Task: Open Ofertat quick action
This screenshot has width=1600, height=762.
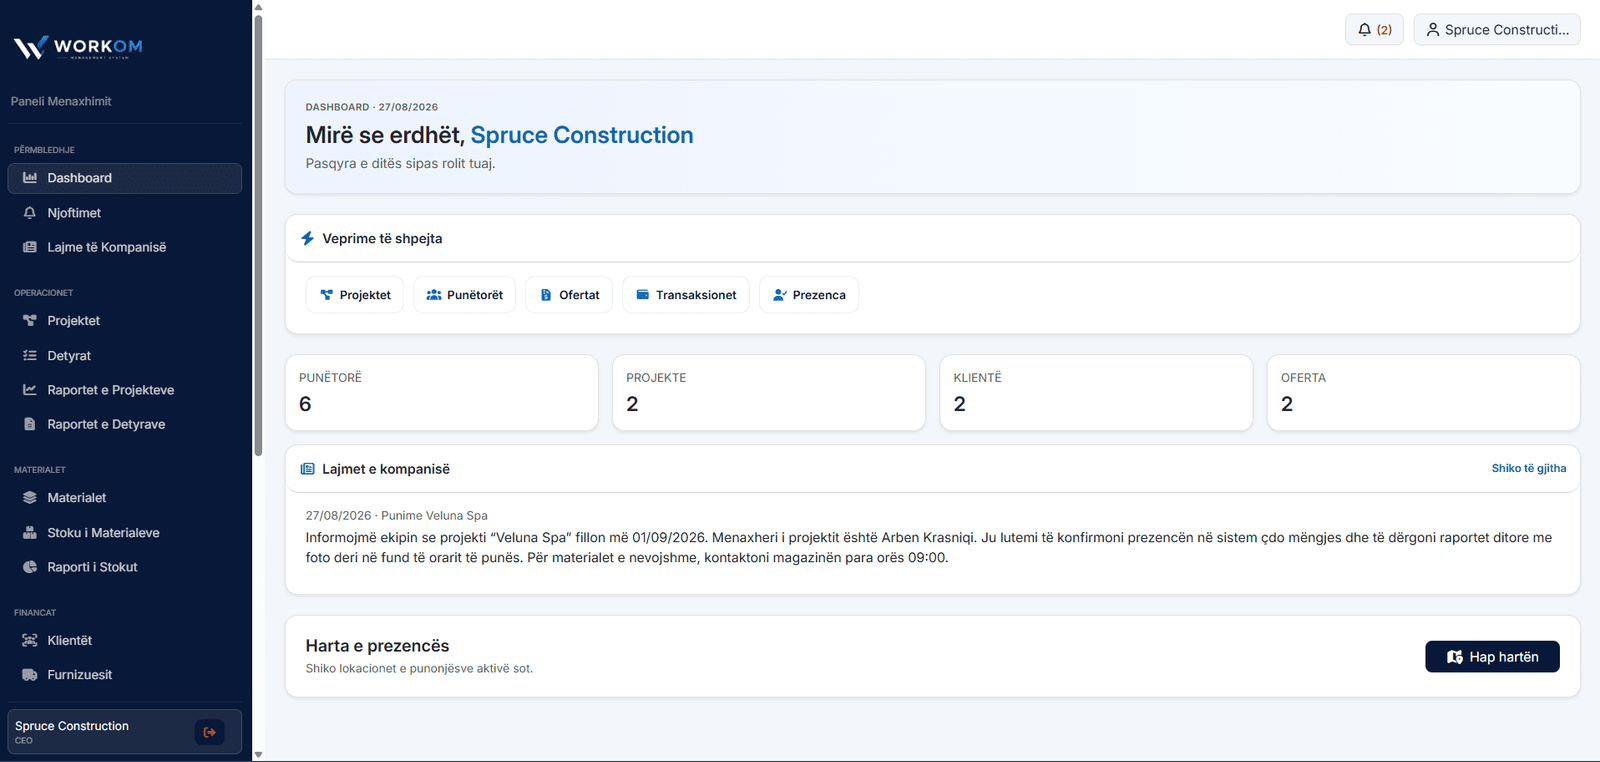Action: (569, 295)
